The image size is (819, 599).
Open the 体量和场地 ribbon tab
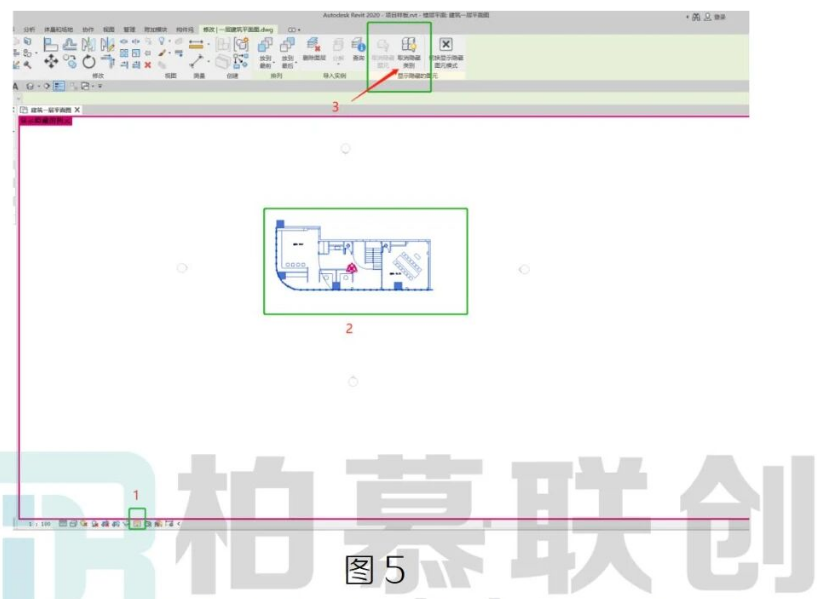click(58, 30)
